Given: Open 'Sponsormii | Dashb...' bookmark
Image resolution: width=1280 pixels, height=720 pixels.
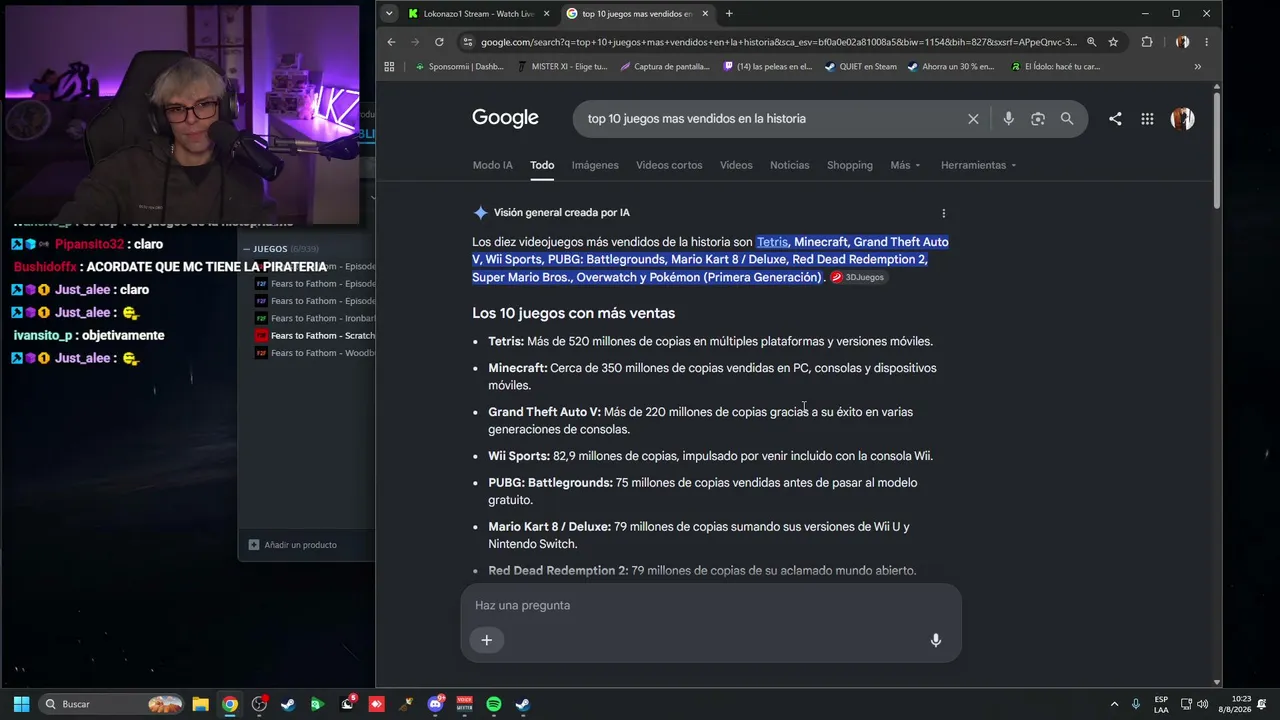Looking at the screenshot, I should pyautogui.click(x=459, y=67).
